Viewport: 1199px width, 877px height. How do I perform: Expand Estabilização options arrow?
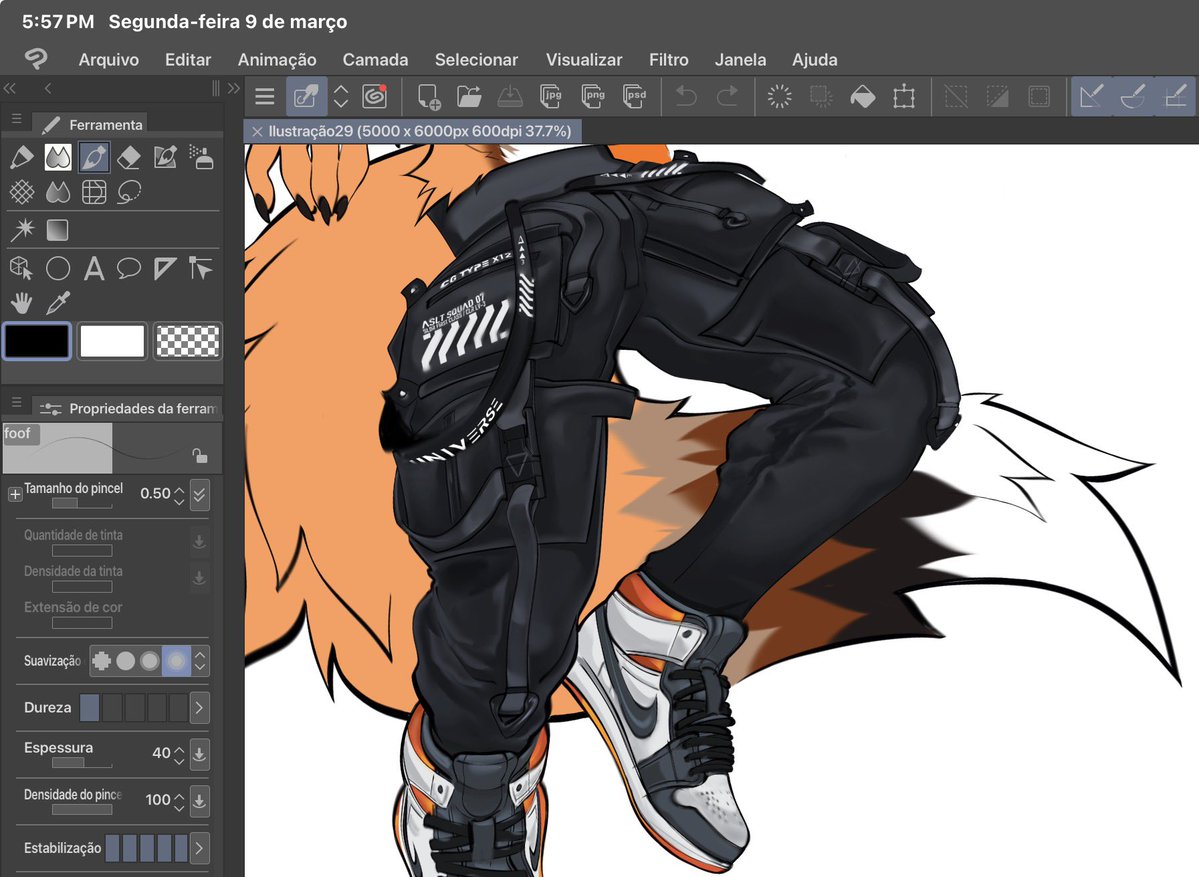tap(200, 848)
